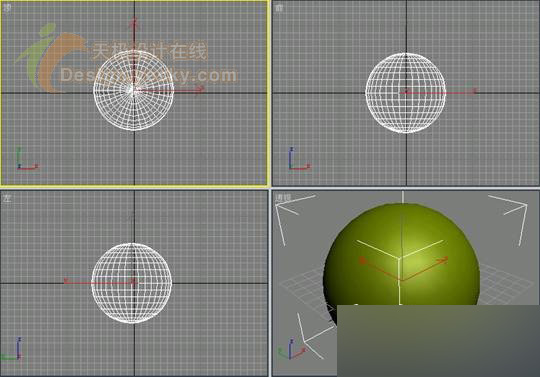Click the axis tripod in the Perspective viewport corner
Screen dimensions: 540x377
(292, 349)
